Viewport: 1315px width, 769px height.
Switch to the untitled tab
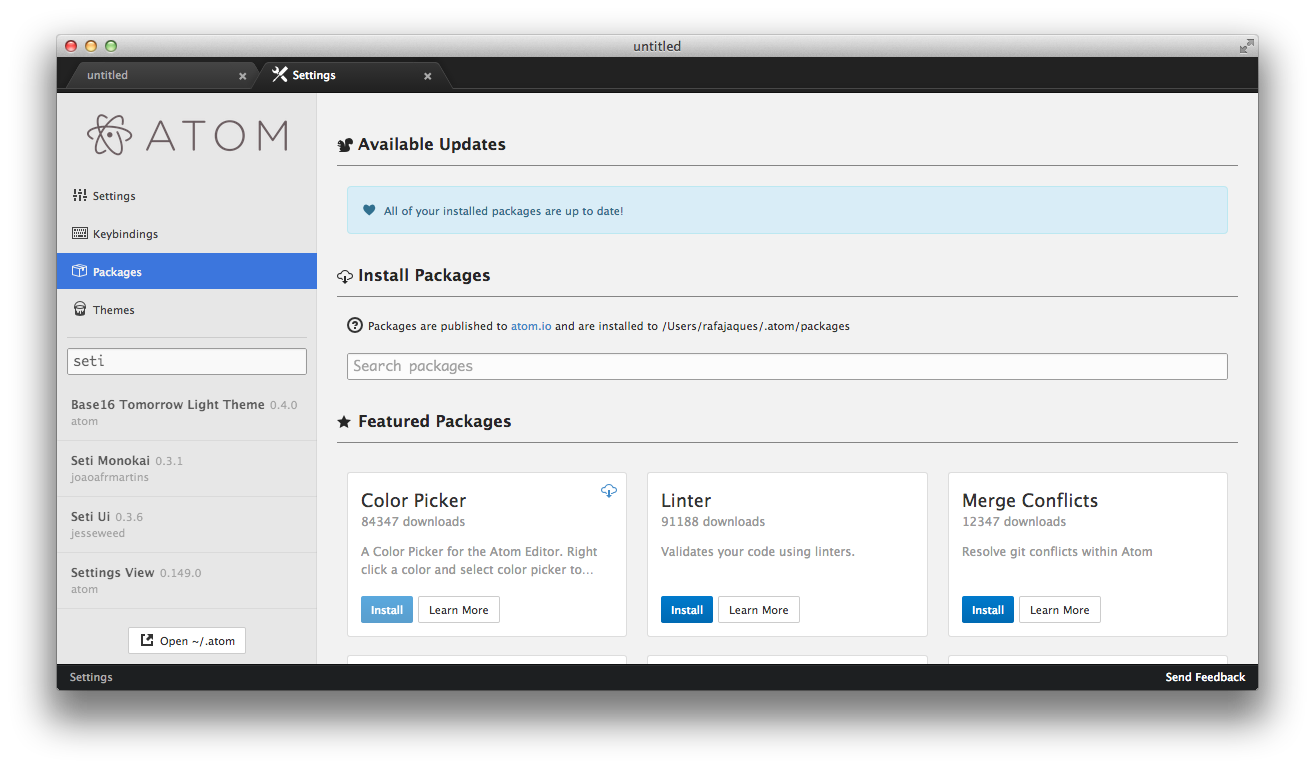tap(161, 75)
